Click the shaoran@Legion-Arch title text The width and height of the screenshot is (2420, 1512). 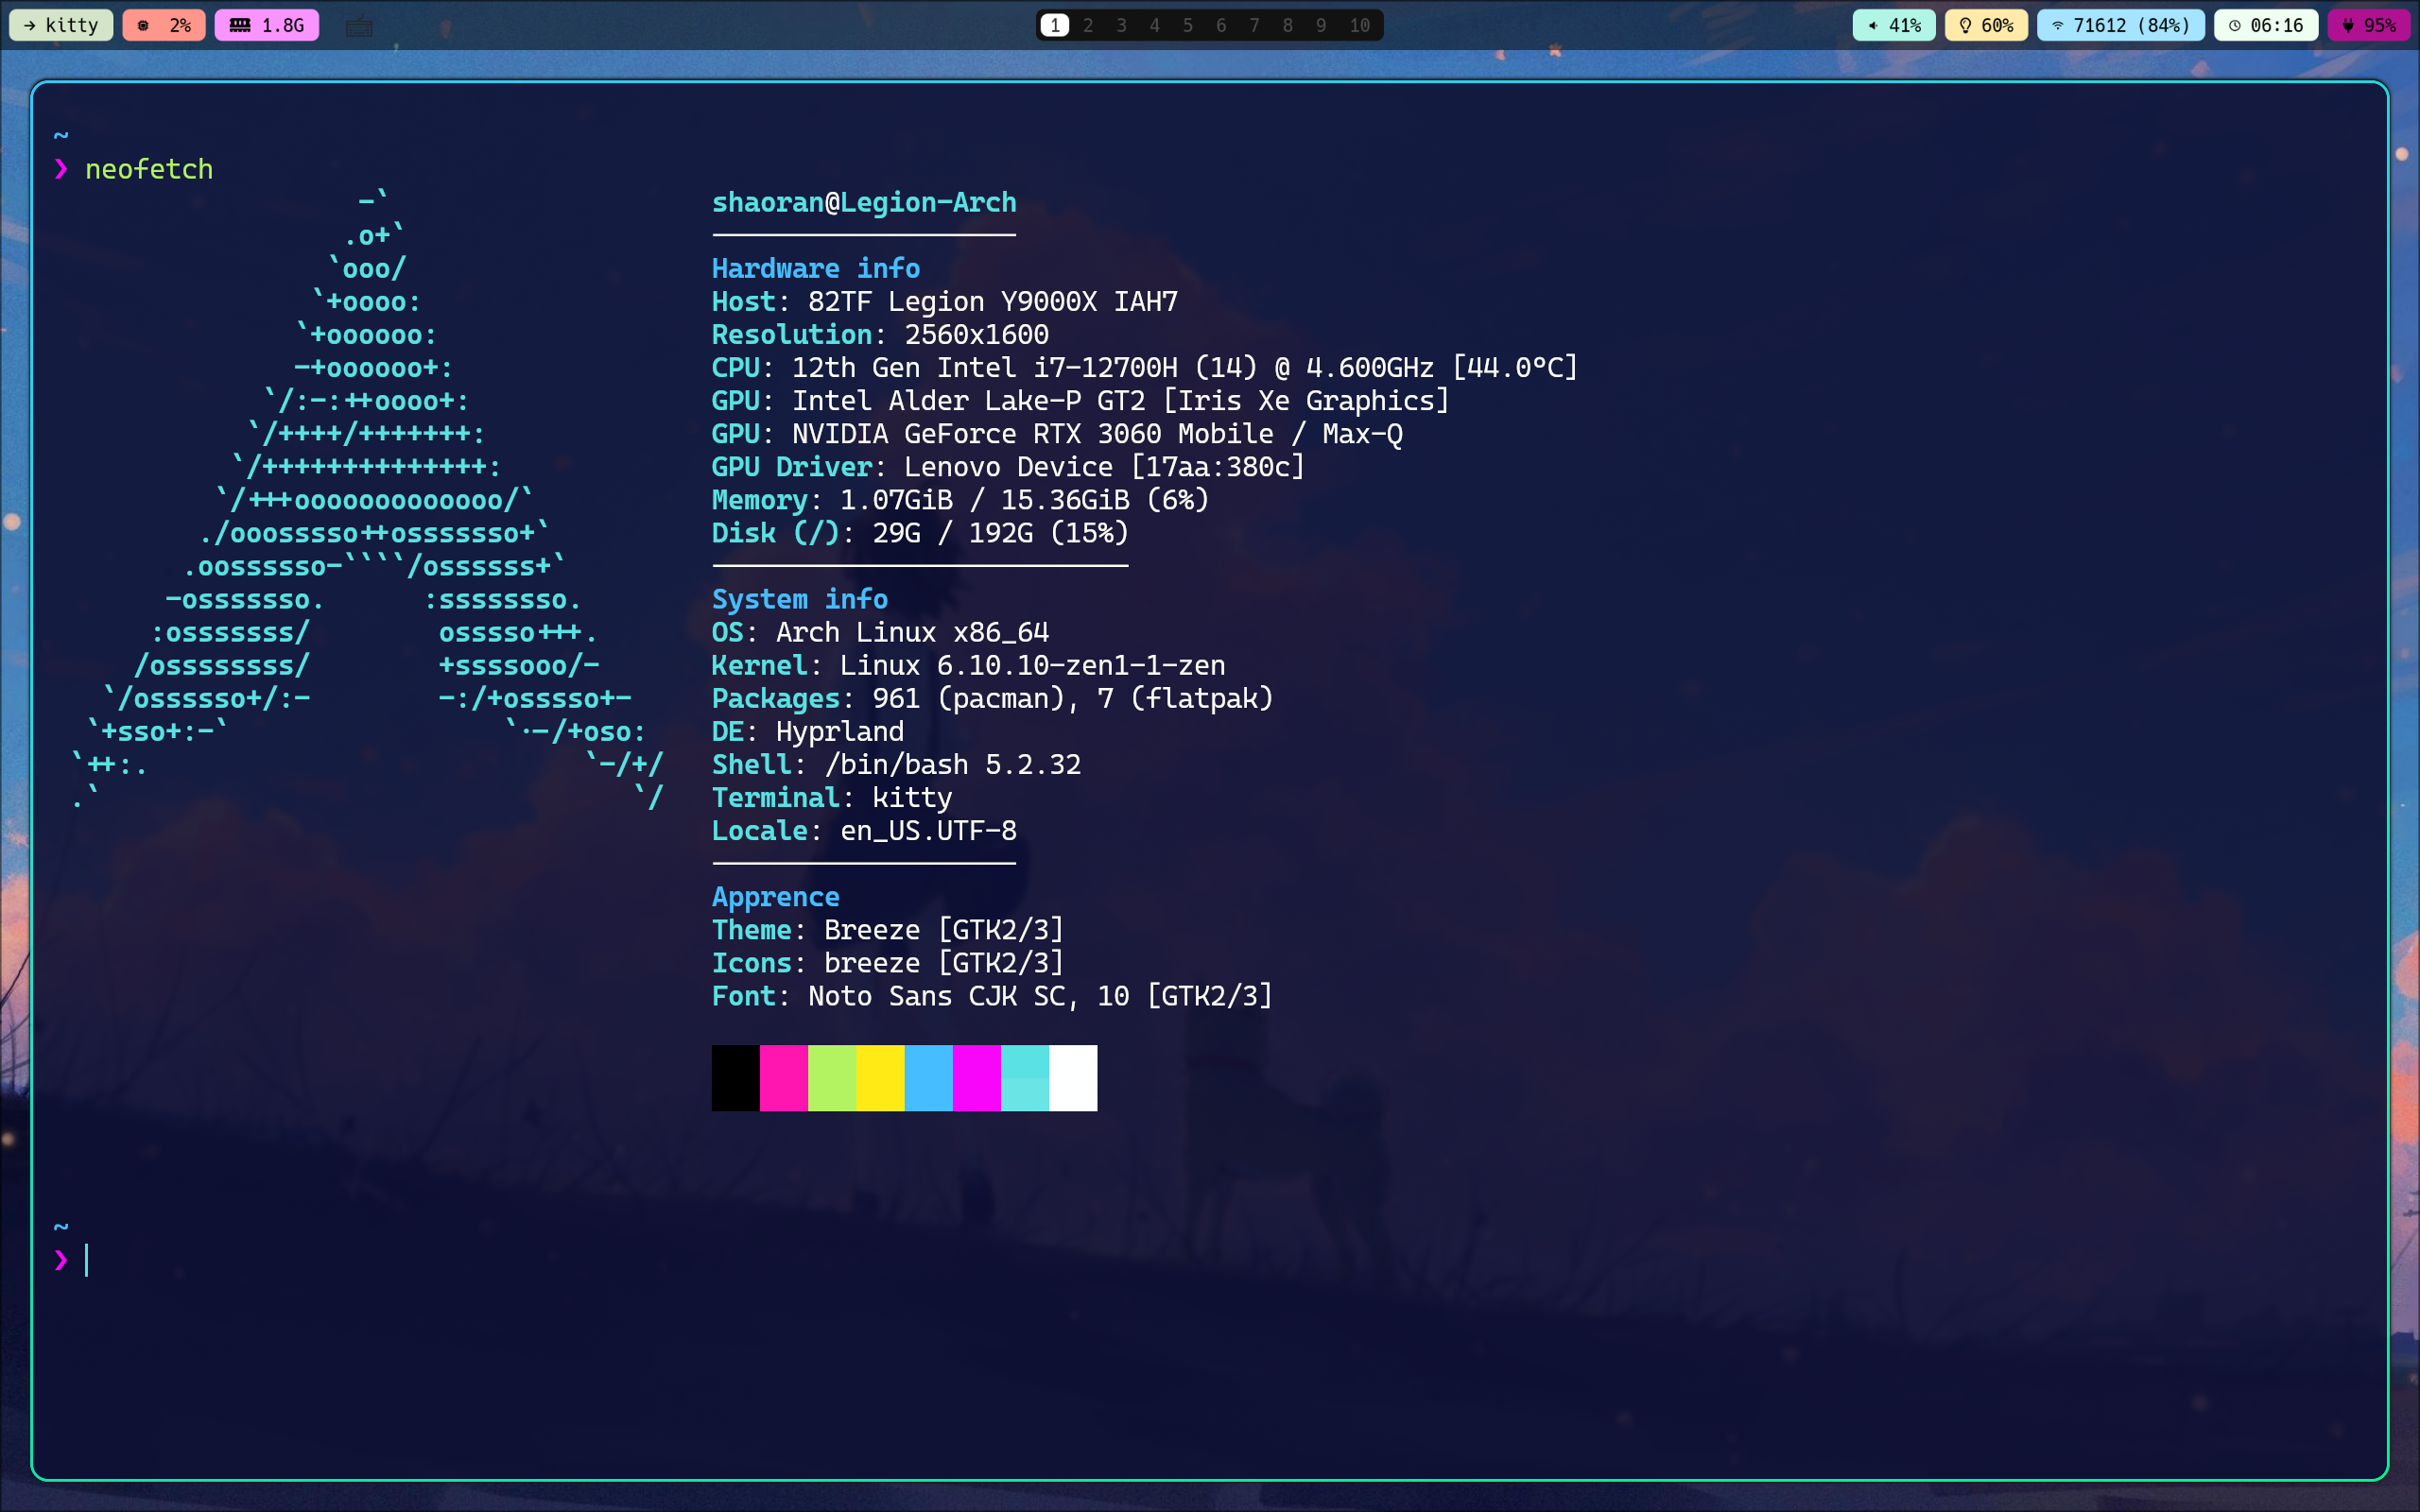(863, 203)
